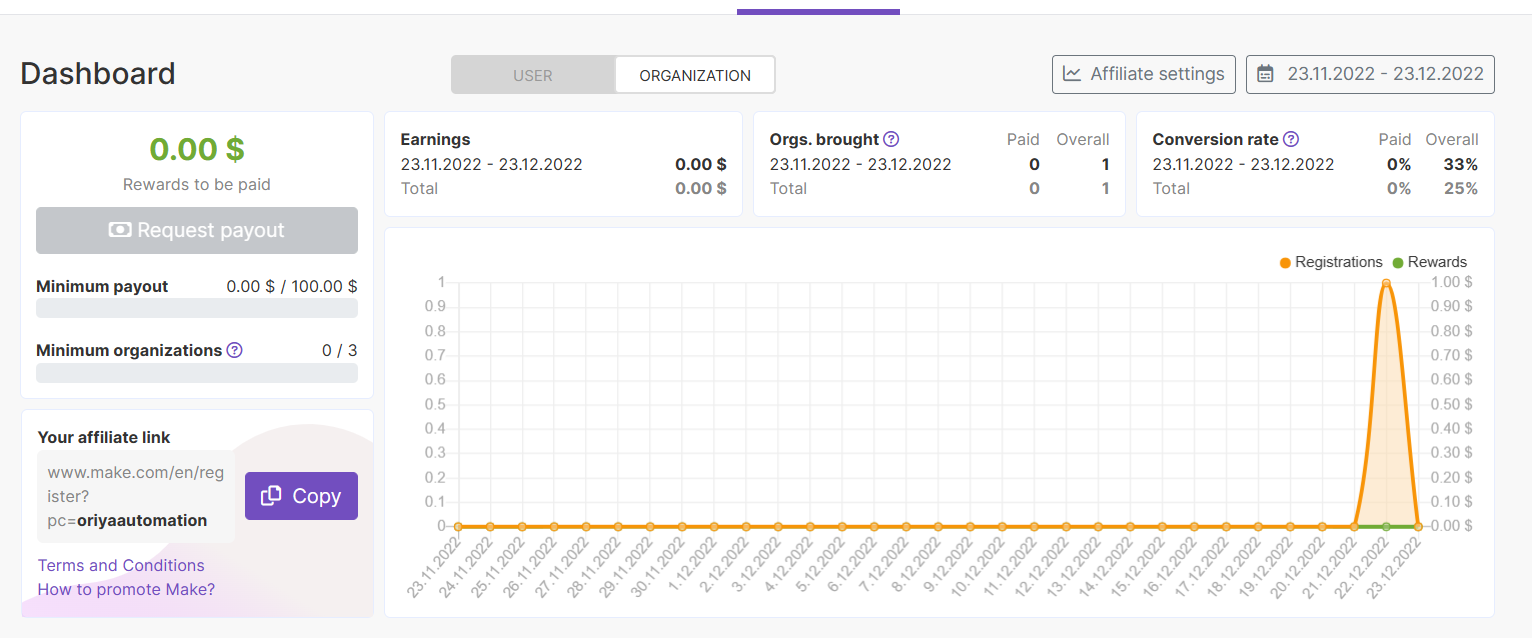Open the Terms and Conditions link
The width and height of the screenshot is (1532, 638).
click(x=121, y=565)
